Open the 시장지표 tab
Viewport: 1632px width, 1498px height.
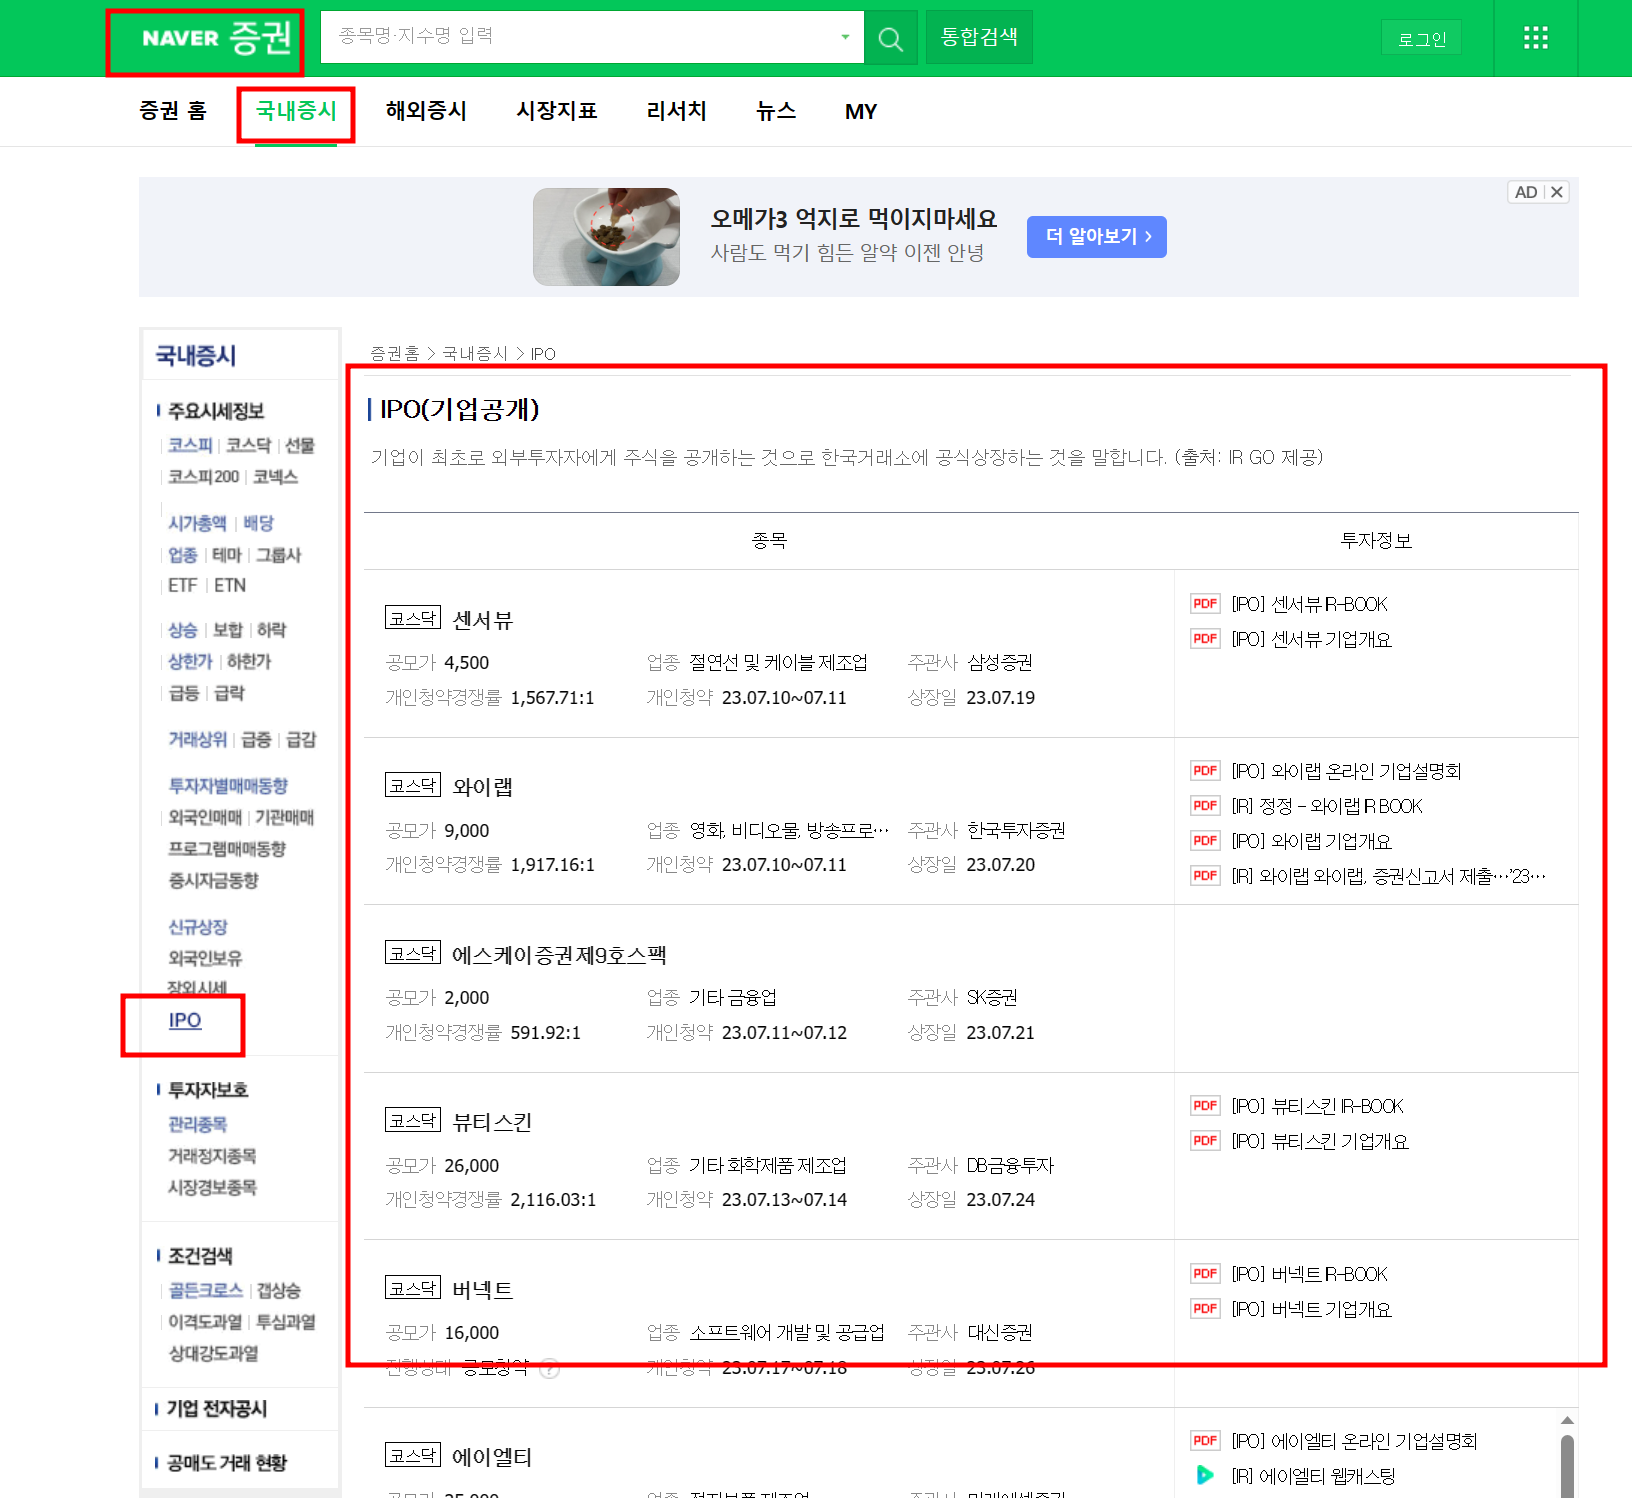pos(556,111)
